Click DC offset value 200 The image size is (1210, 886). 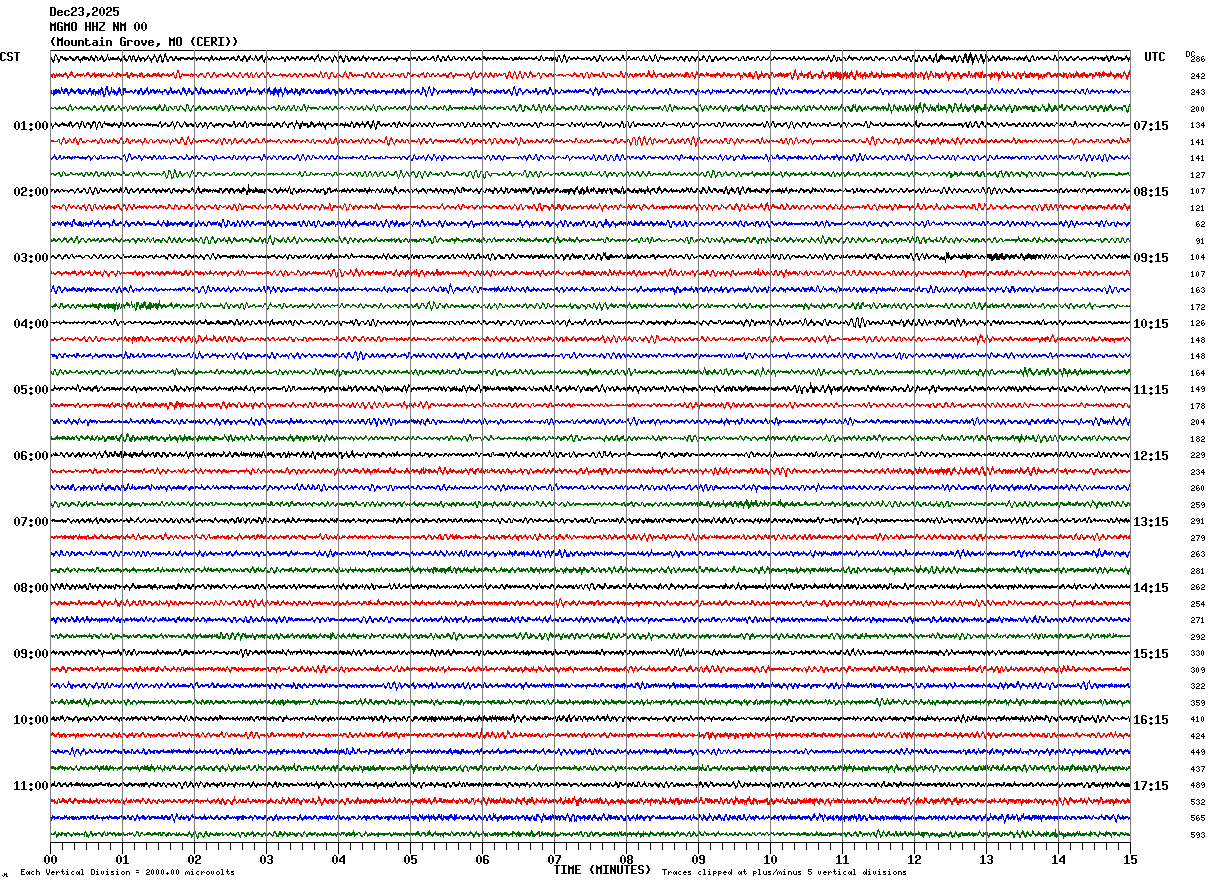coord(1198,109)
